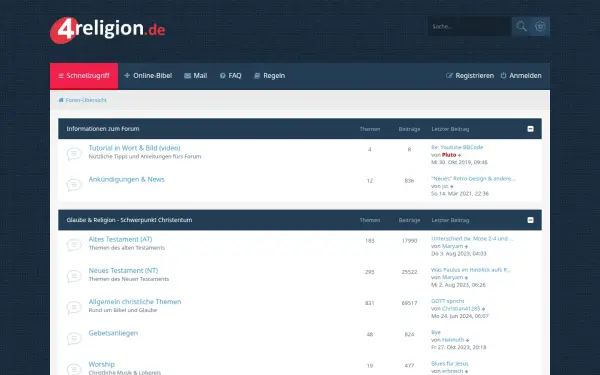Click the Registrieren link

coord(470,76)
